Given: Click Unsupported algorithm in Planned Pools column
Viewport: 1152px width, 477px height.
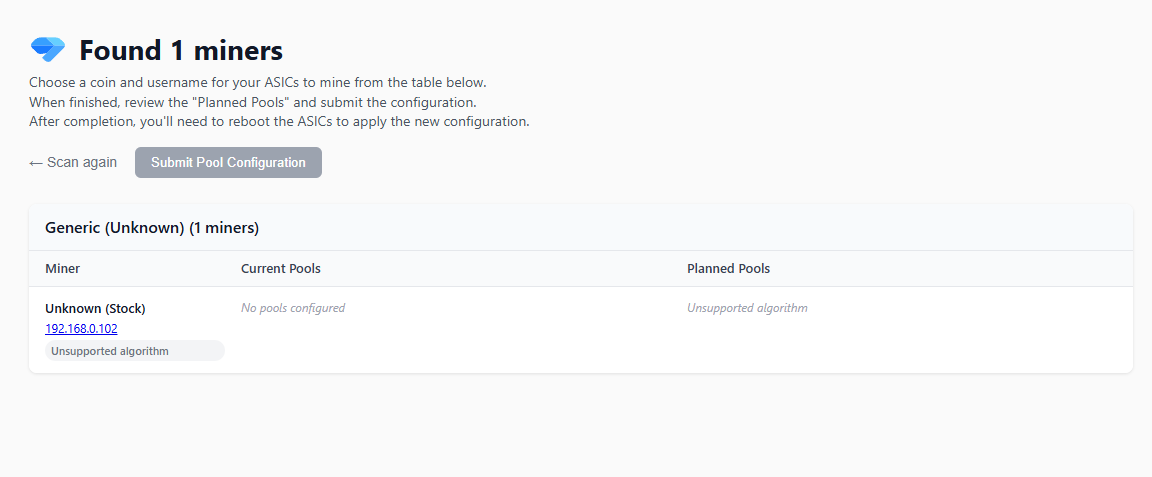Looking at the screenshot, I should click(x=747, y=308).
